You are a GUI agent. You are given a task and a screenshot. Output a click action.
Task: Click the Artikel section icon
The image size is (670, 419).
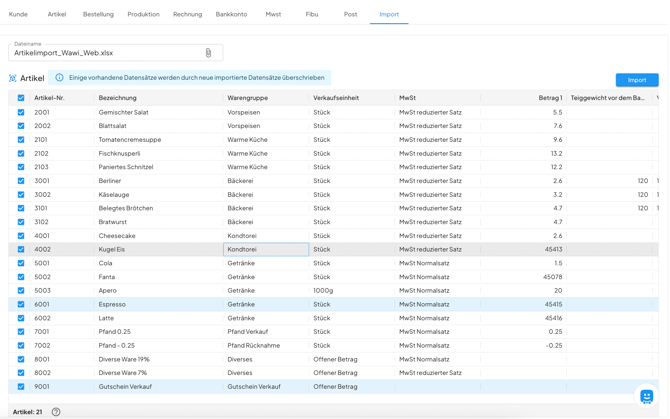pos(13,78)
